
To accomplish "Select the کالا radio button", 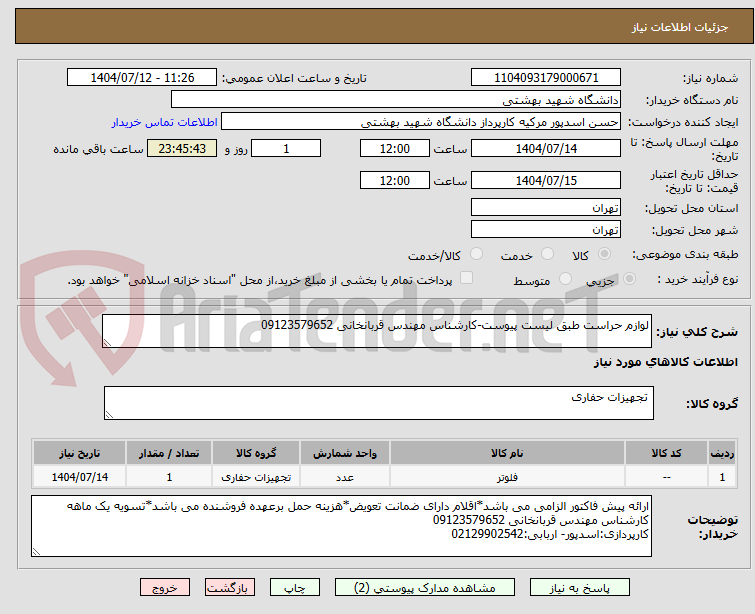I will [x=604, y=254].
